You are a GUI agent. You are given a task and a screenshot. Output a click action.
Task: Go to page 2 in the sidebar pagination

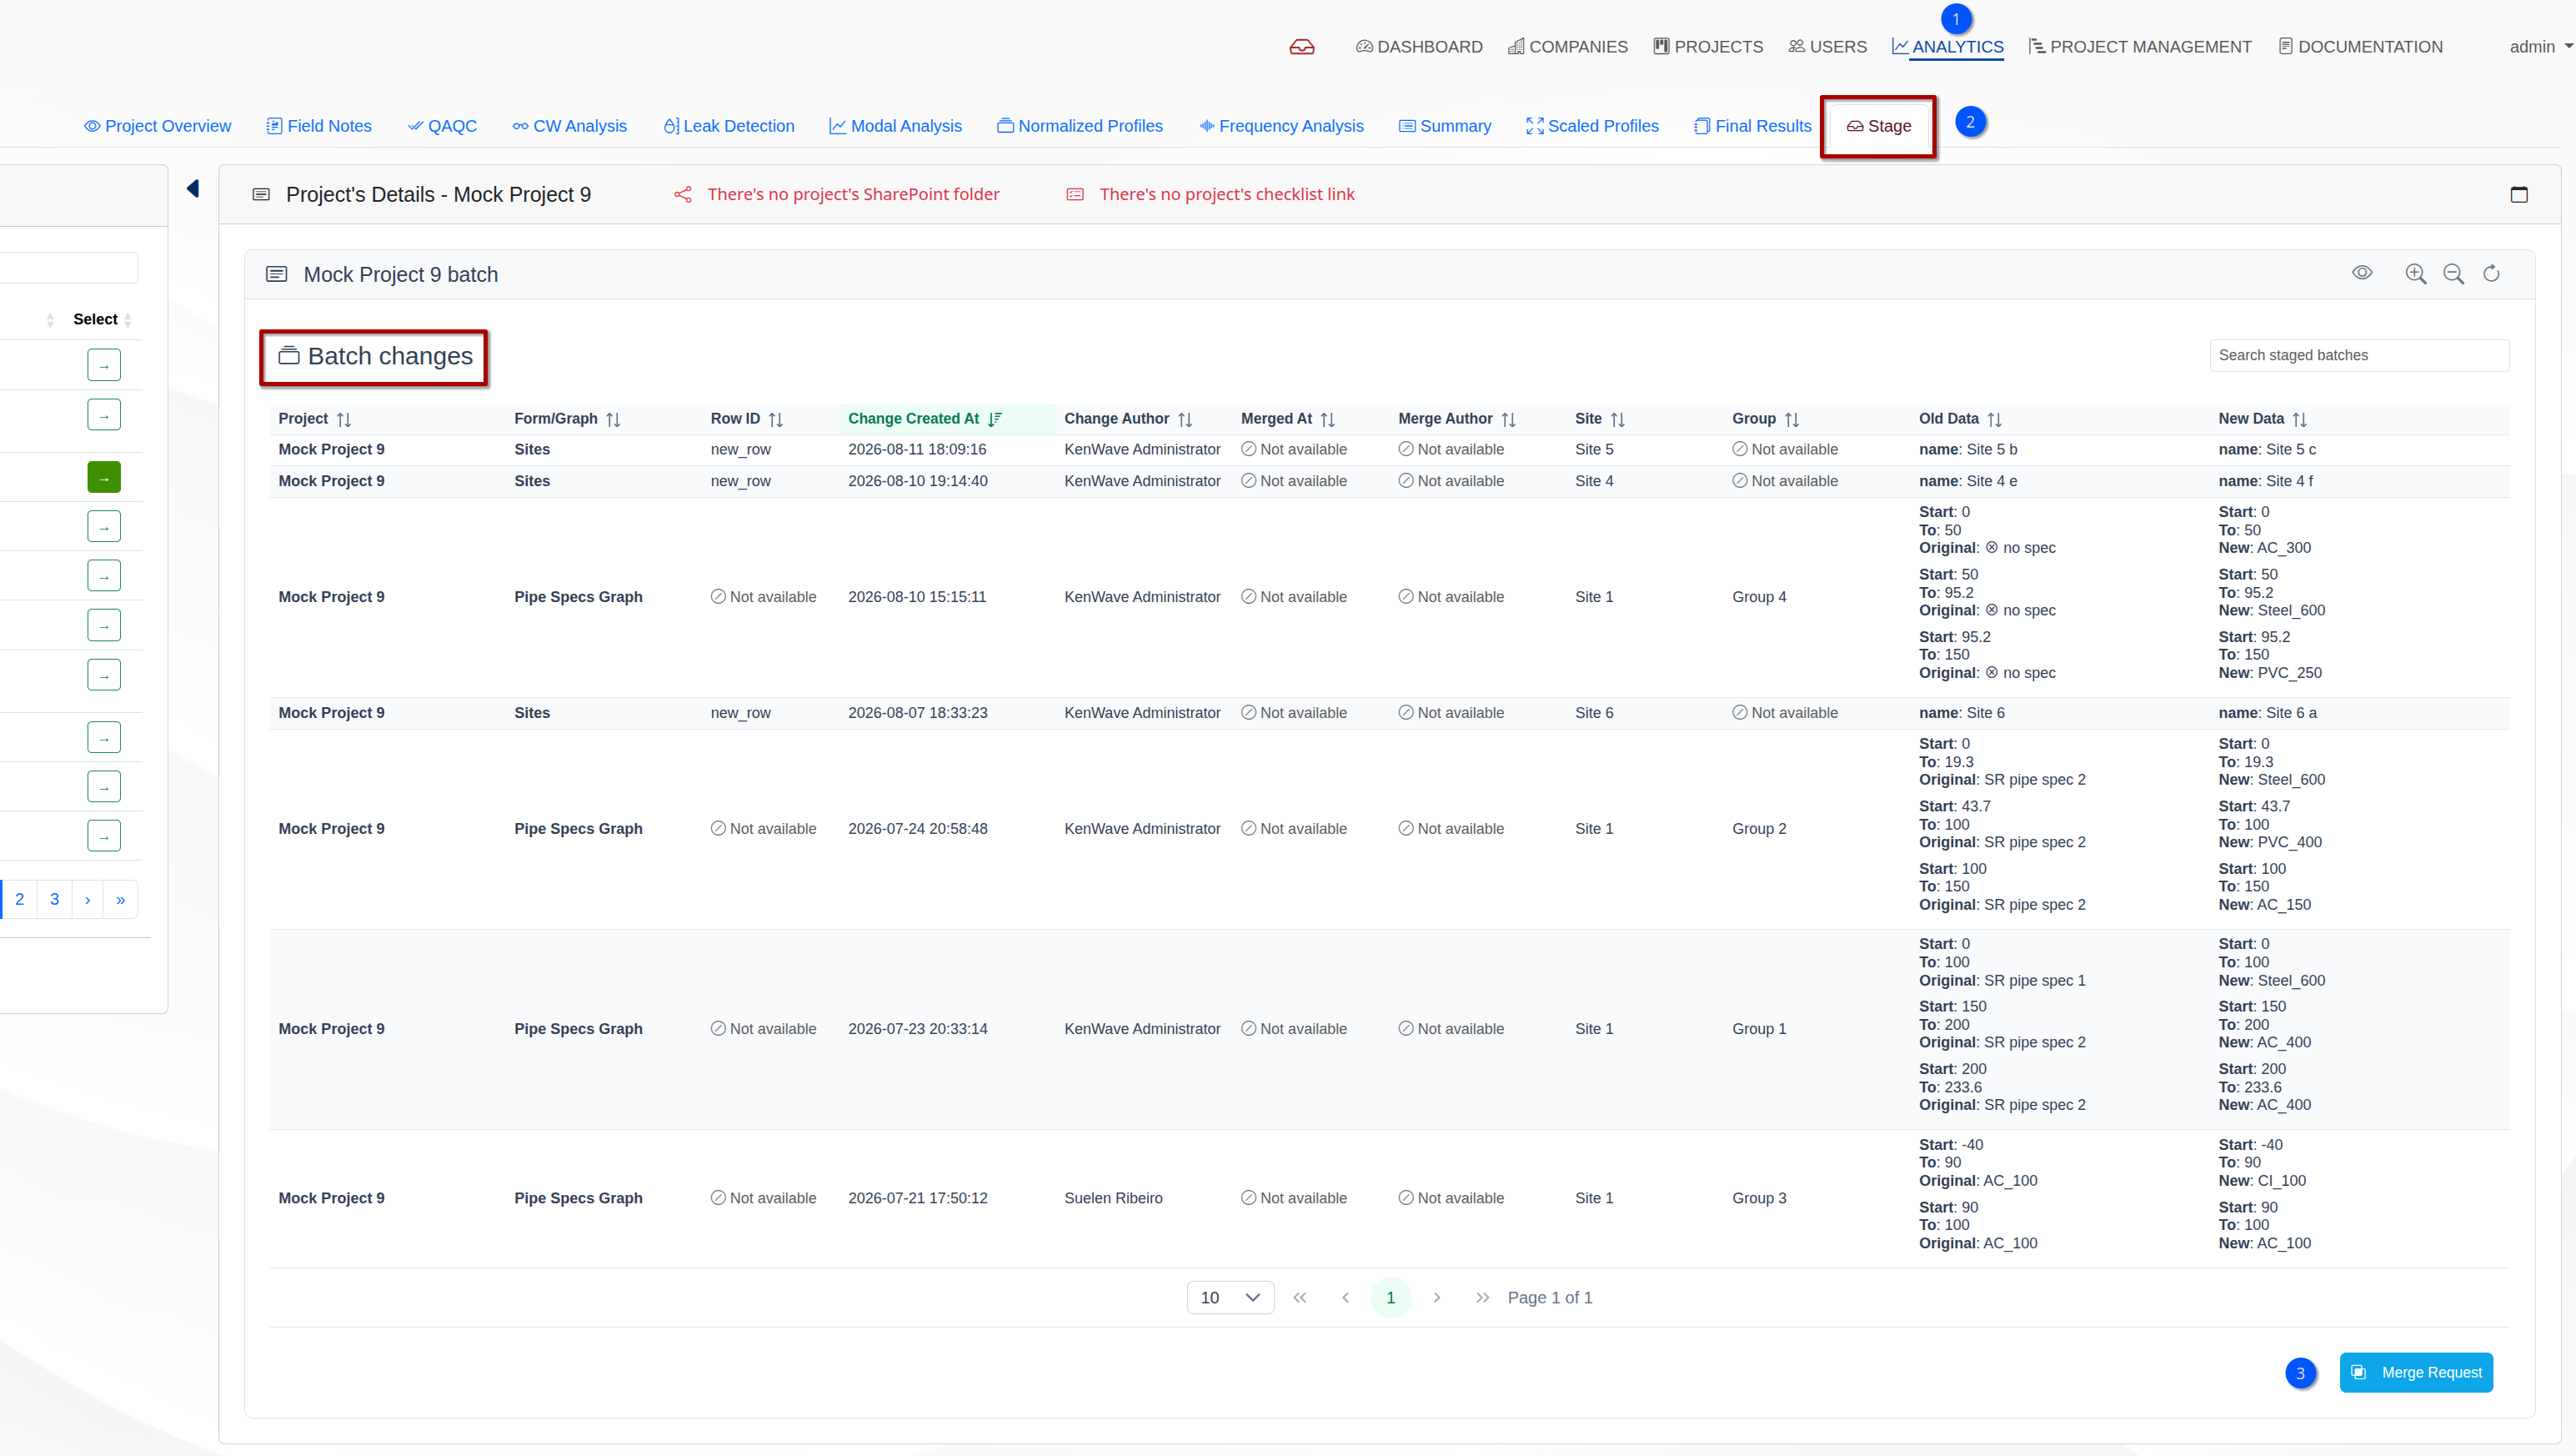click(19, 900)
